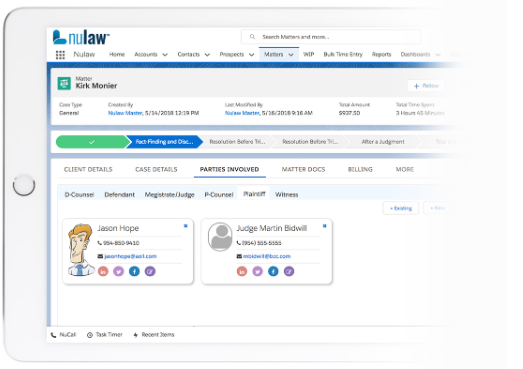Select the Witness sub-tab
The image size is (523, 369).
pos(287,195)
